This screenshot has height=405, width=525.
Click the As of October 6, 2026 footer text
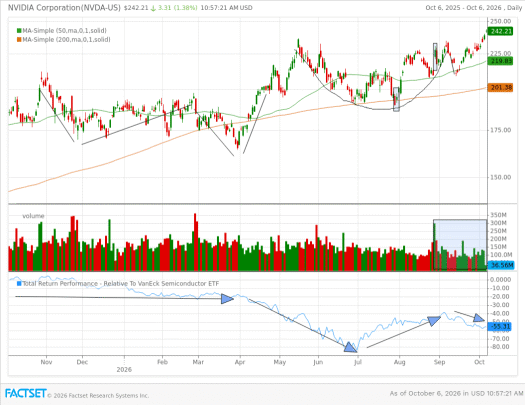(456, 394)
